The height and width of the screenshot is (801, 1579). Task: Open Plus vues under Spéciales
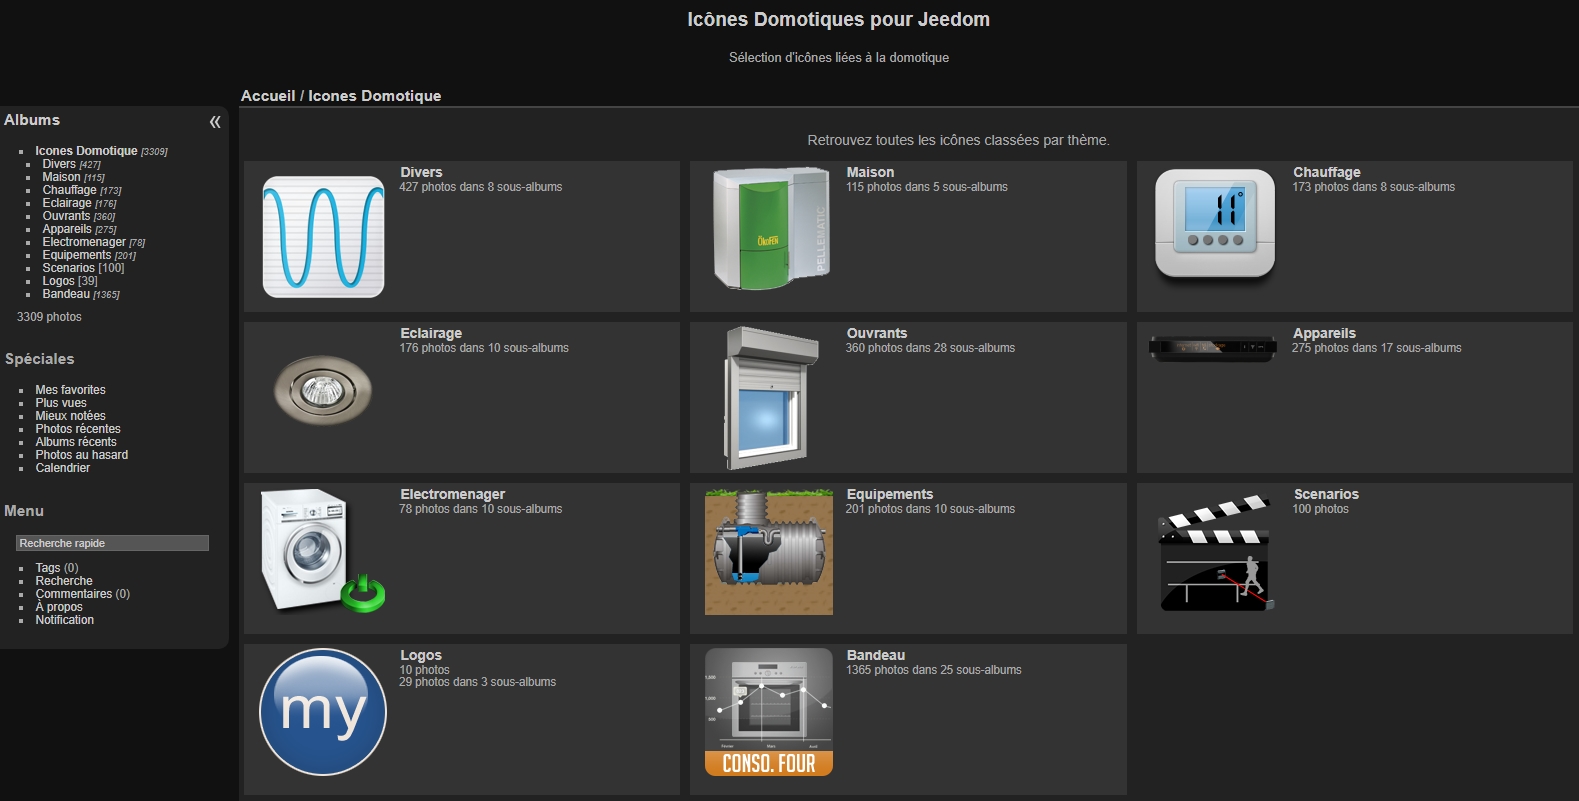coord(61,403)
